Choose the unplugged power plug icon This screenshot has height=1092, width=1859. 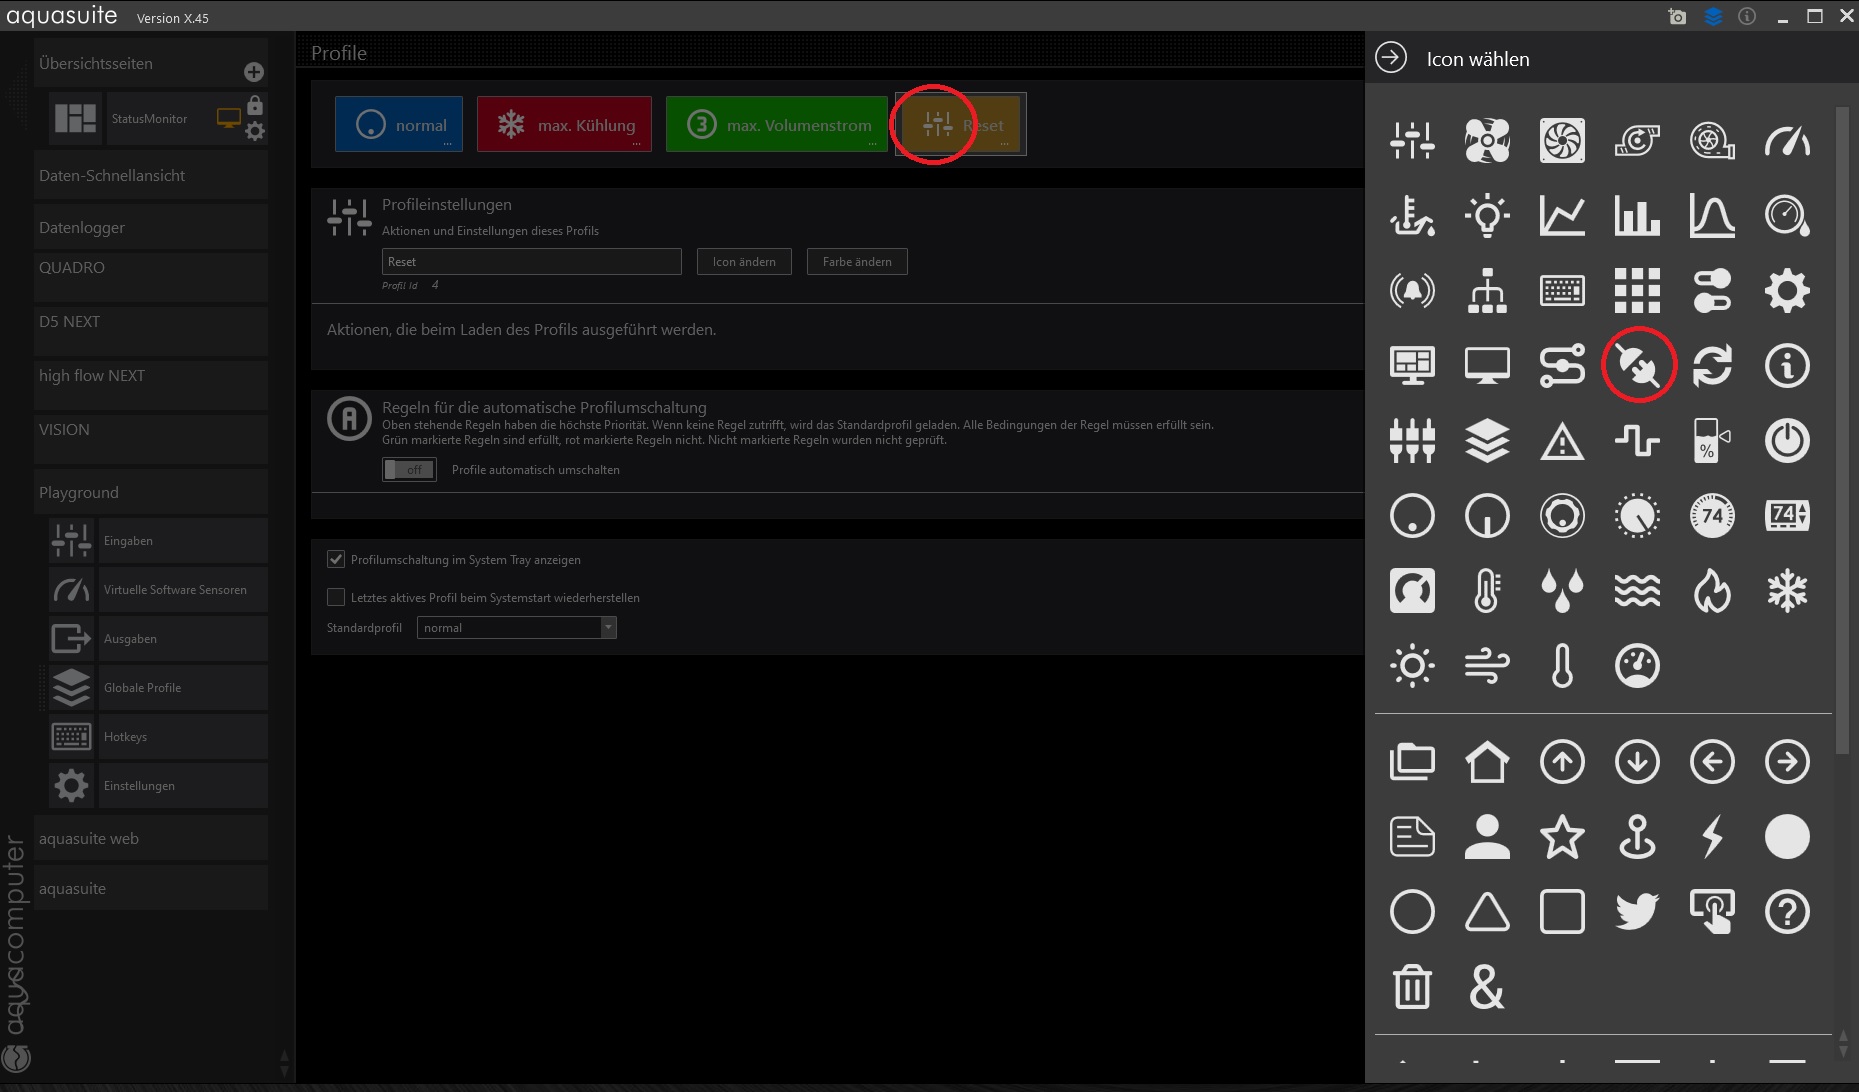click(1637, 366)
